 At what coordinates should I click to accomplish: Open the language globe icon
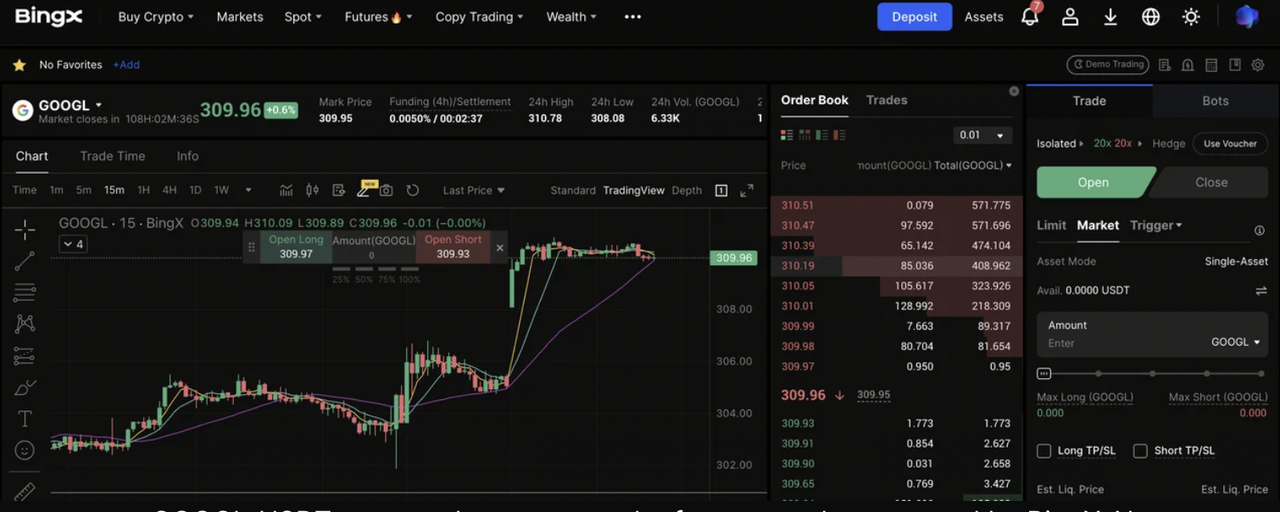click(x=1150, y=17)
